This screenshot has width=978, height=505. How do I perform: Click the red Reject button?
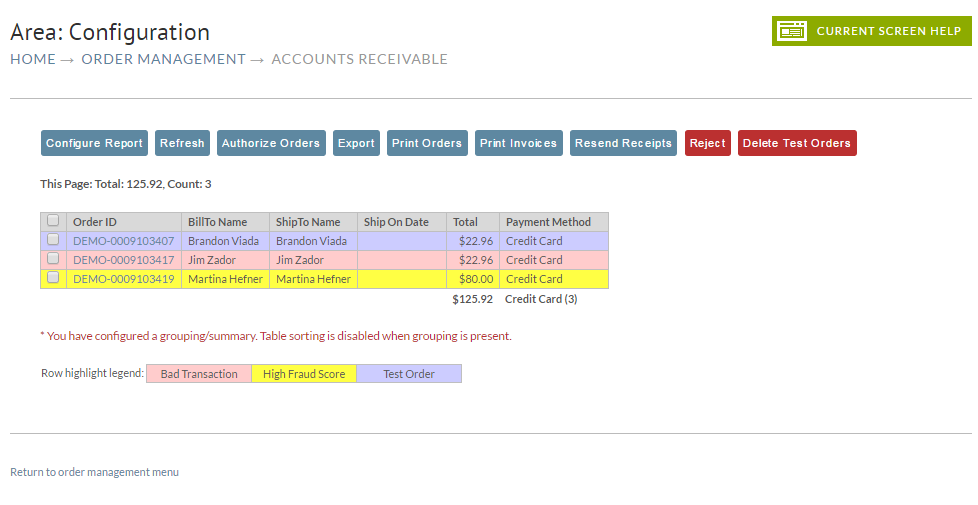click(x=708, y=143)
